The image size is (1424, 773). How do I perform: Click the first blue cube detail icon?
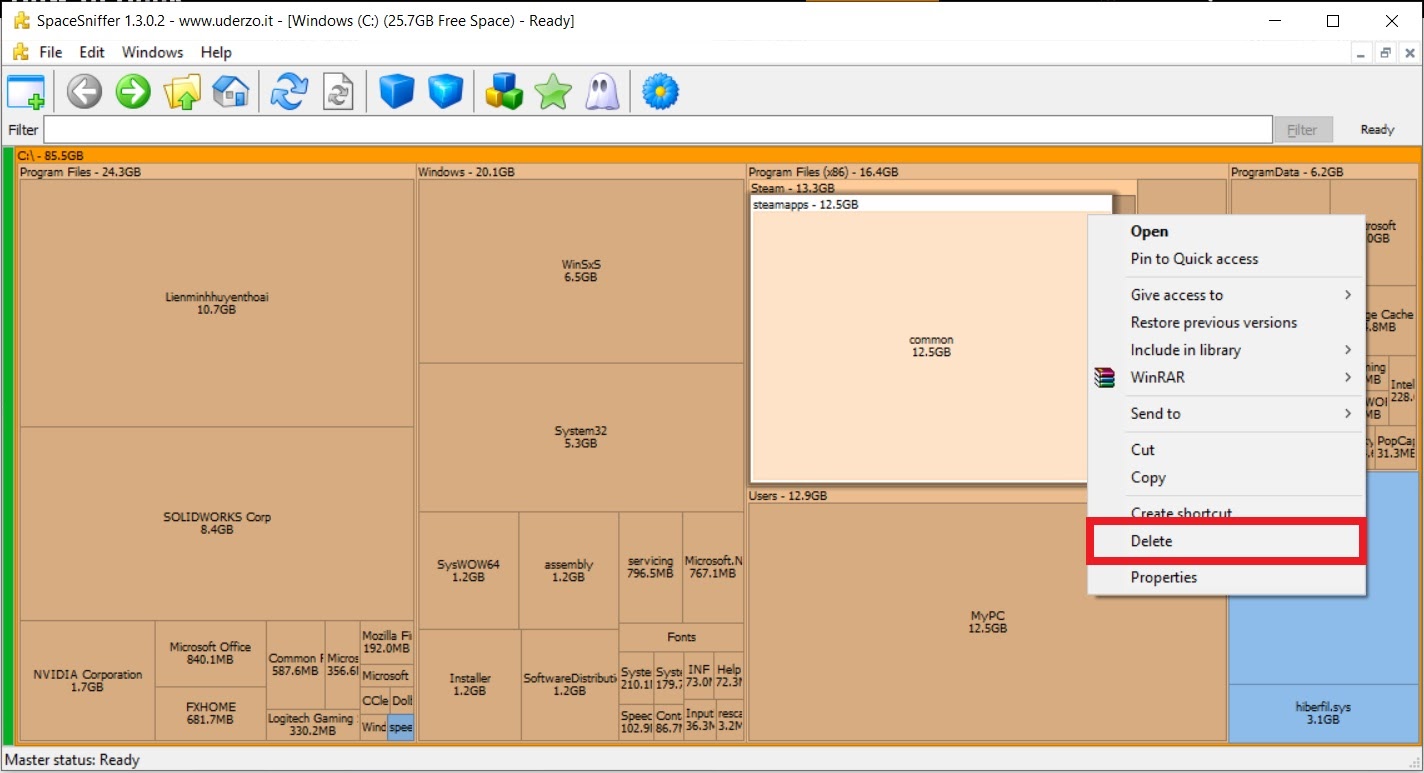click(x=397, y=92)
